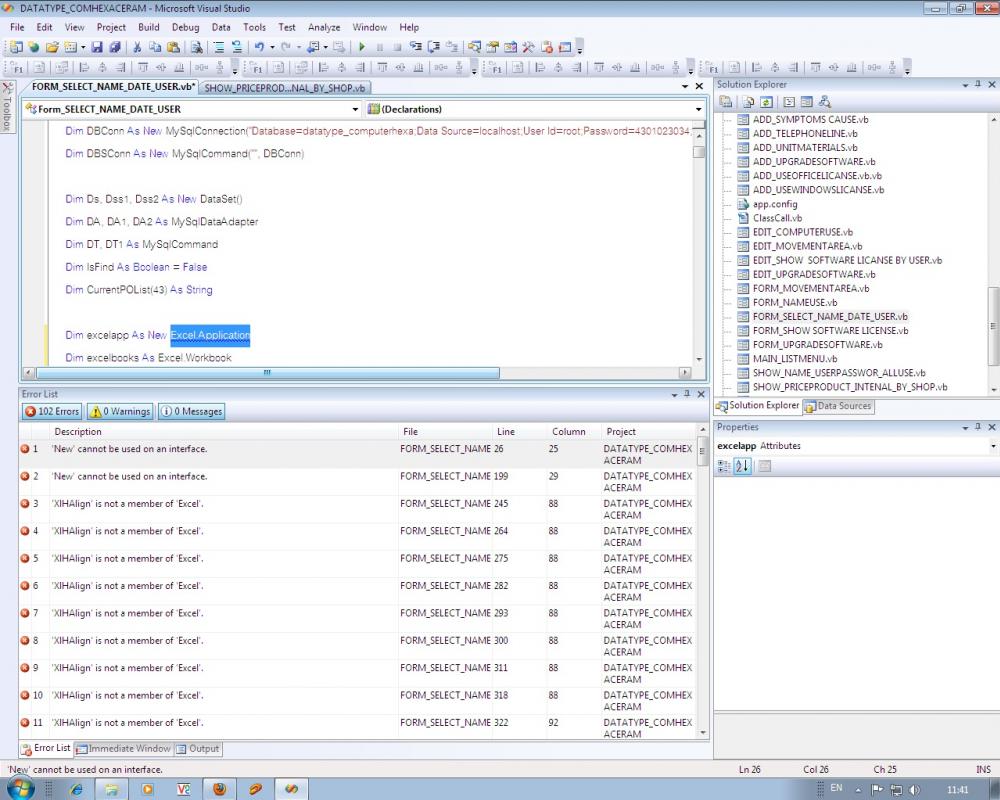
Task: Click the Cut scissors icon
Action: pos(137,47)
